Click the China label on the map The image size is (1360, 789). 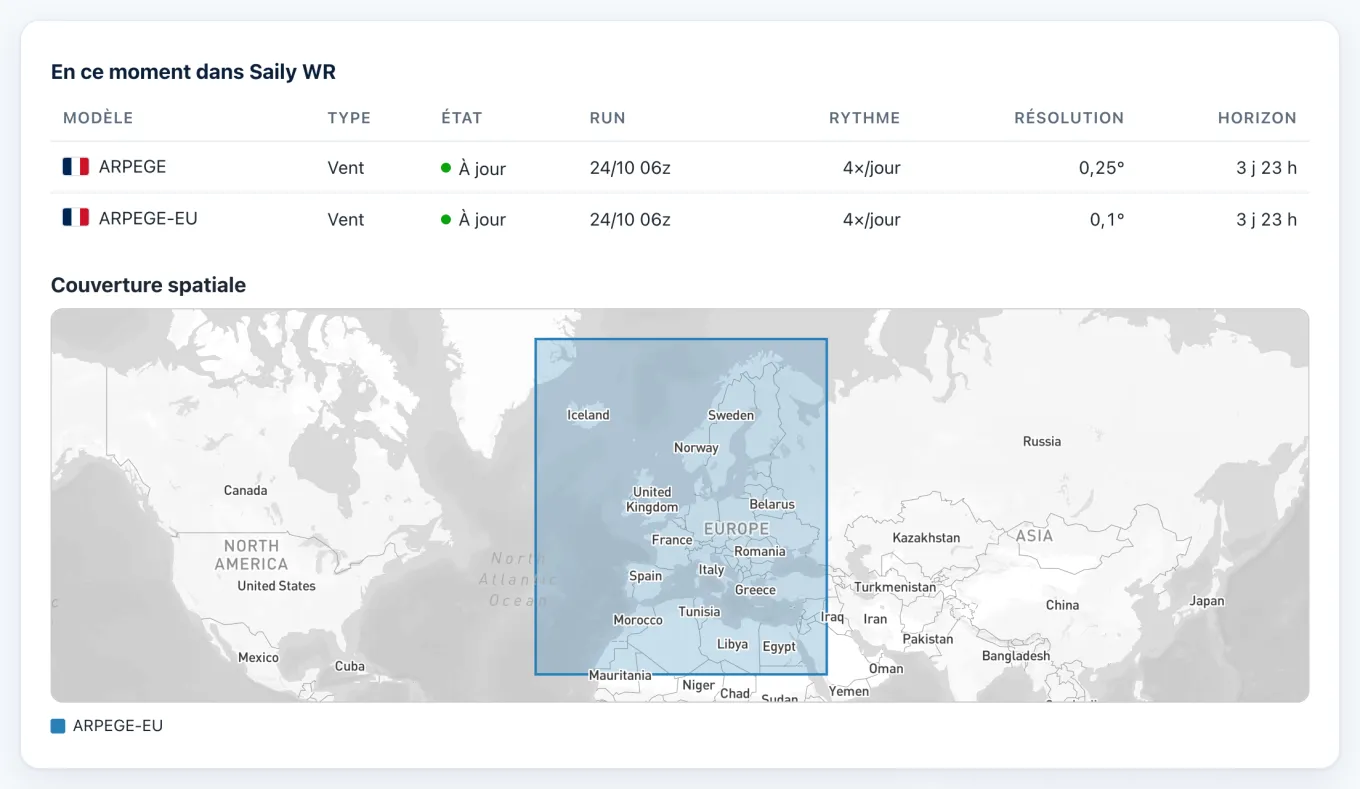tap(1062, 605)
